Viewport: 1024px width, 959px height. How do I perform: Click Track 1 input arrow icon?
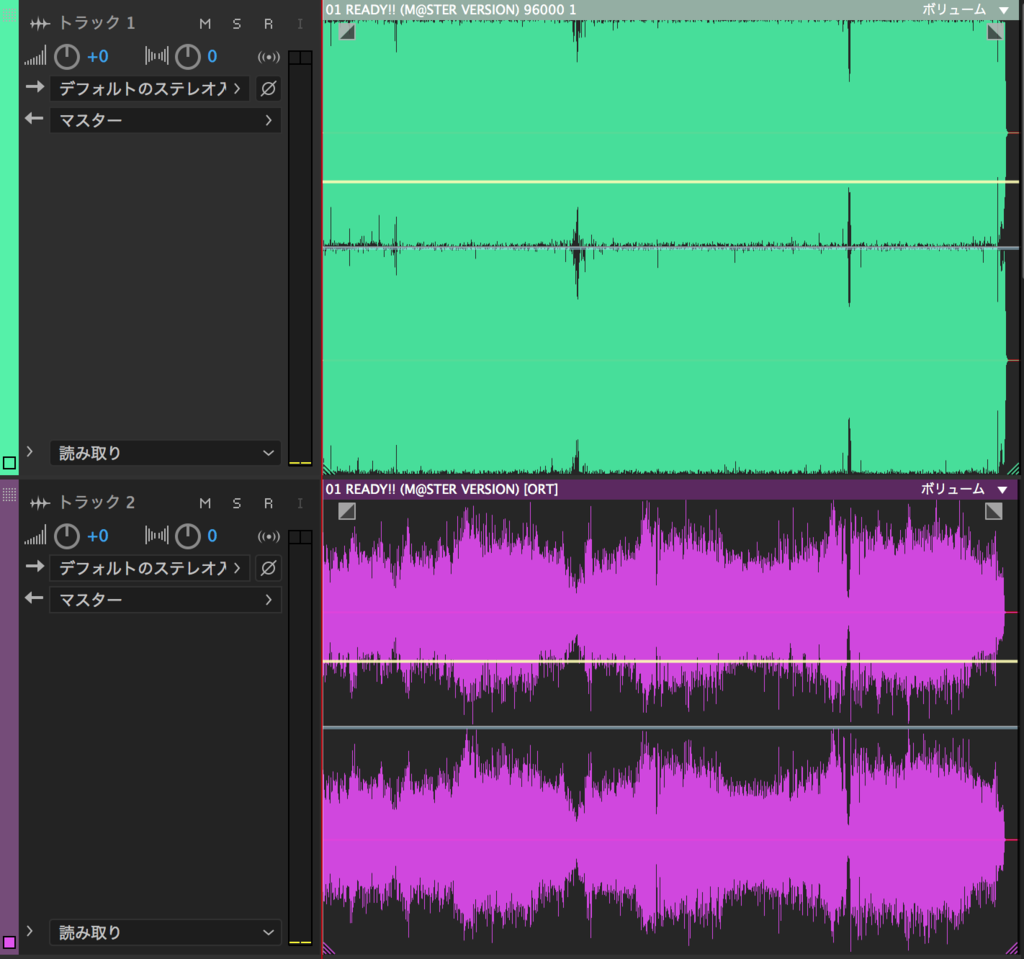tap(35, 87)
